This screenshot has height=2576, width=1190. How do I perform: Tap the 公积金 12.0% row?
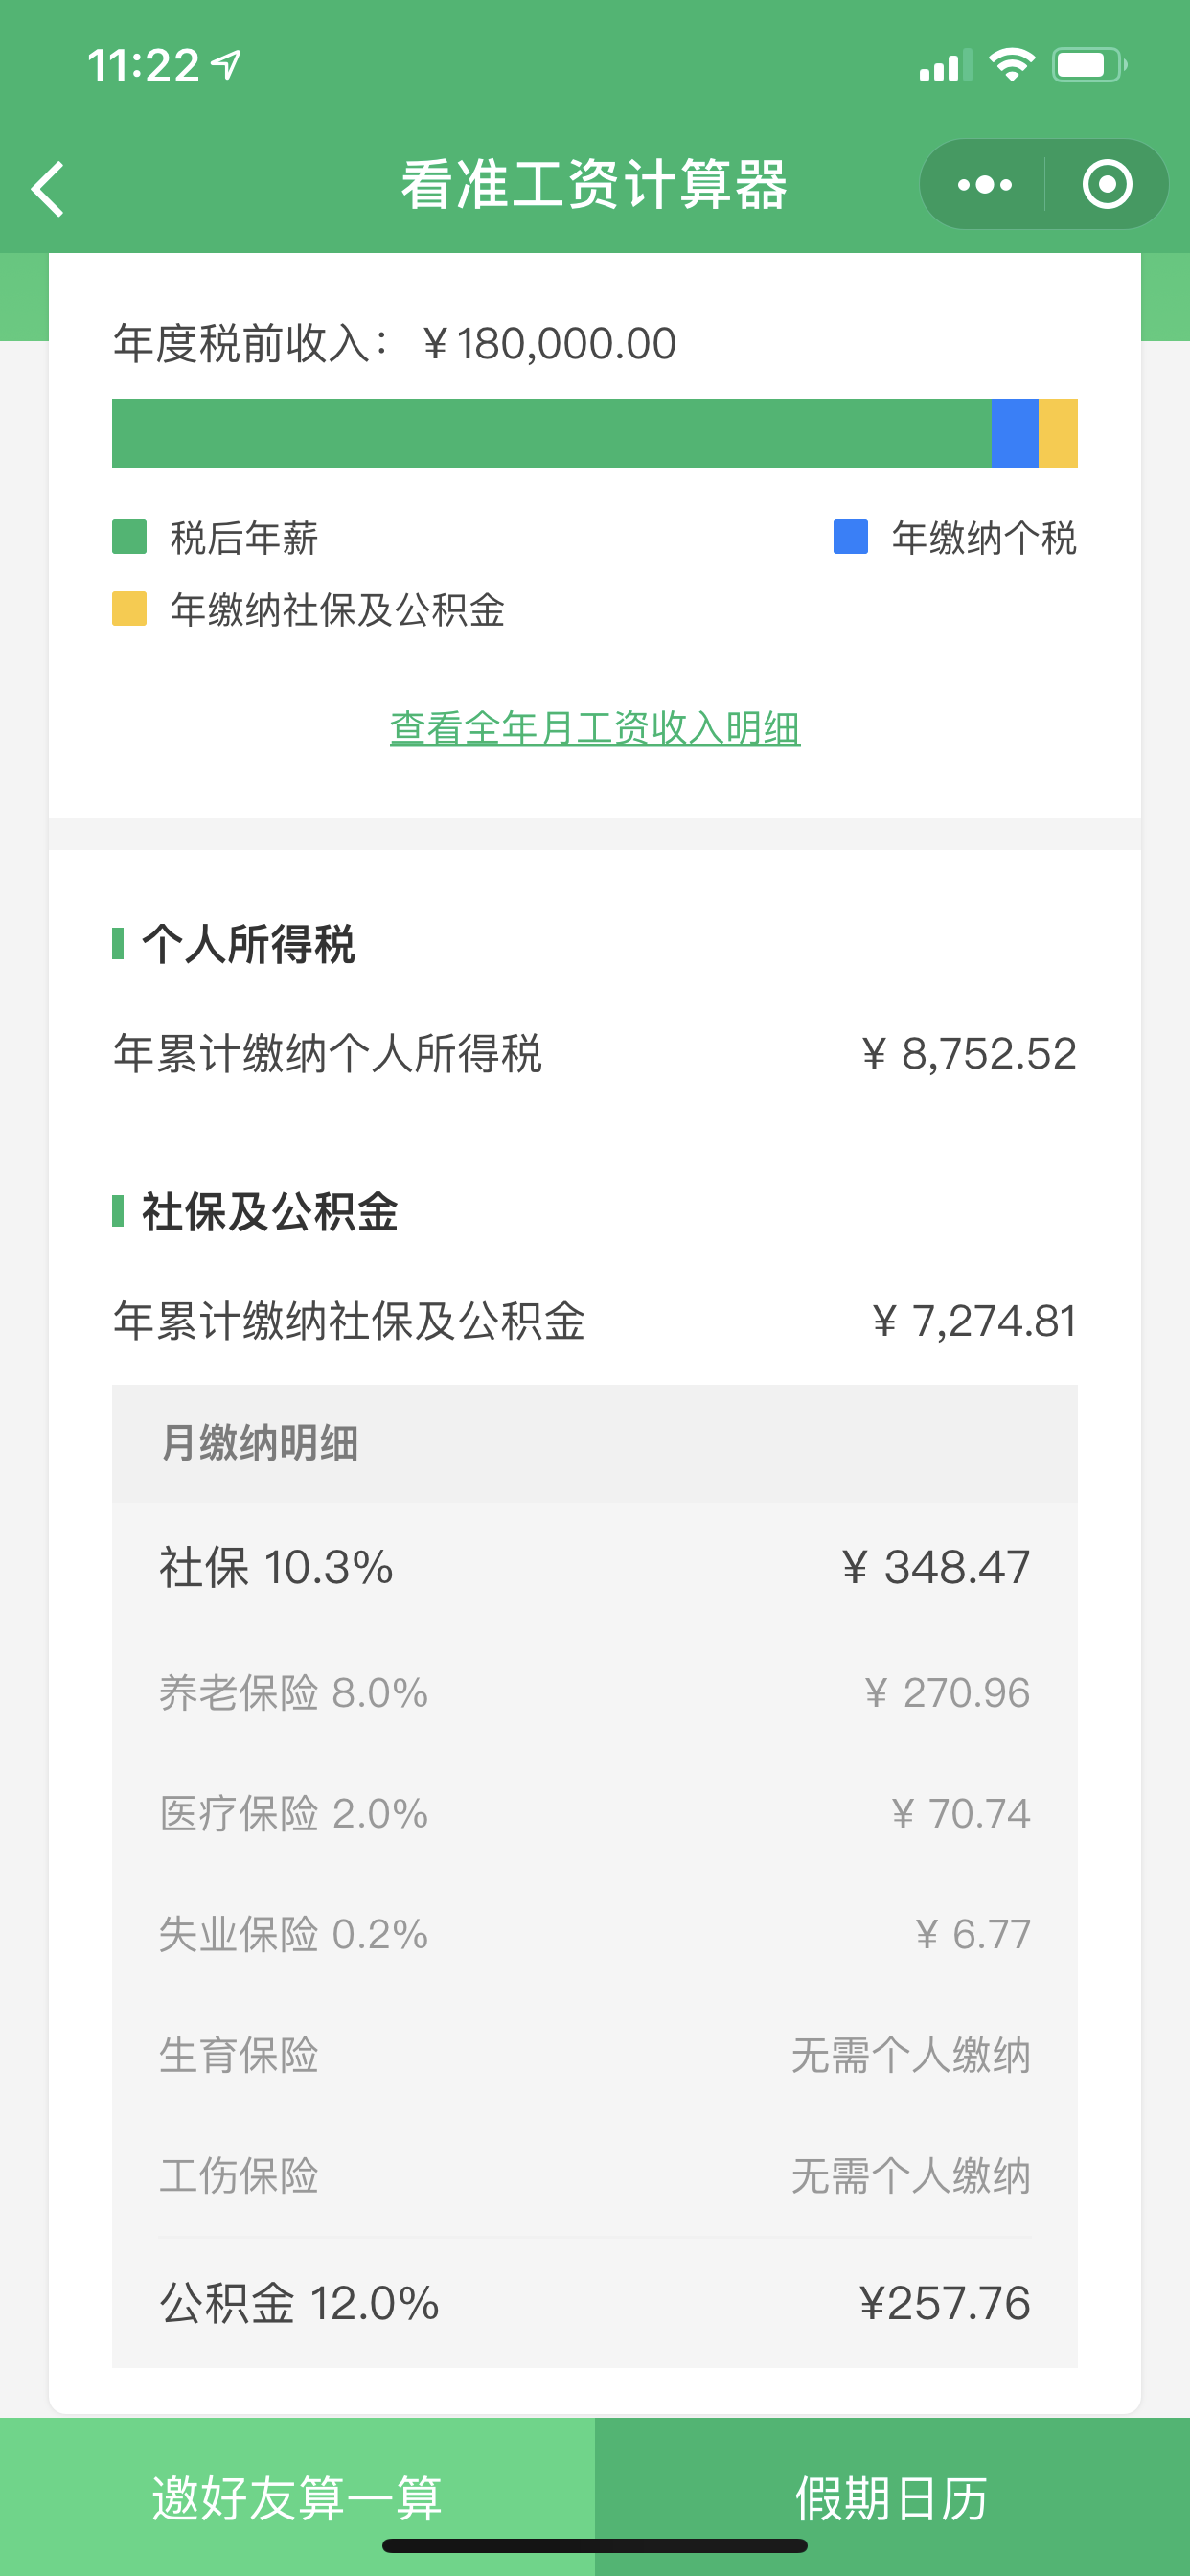[595, 2303]
